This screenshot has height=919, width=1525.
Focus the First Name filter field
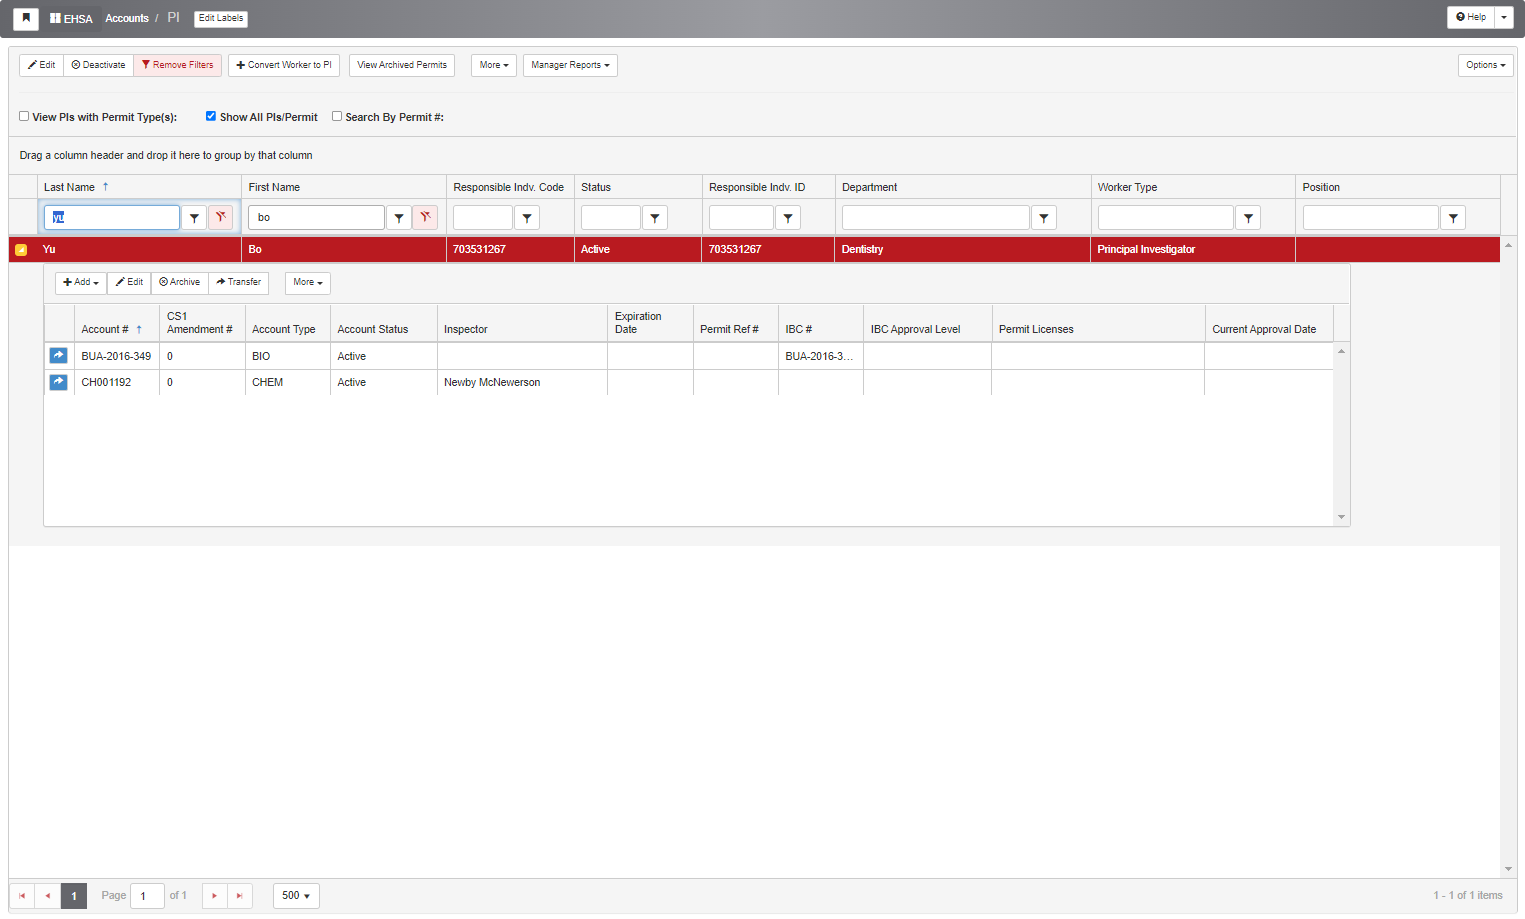coord(317,217)
